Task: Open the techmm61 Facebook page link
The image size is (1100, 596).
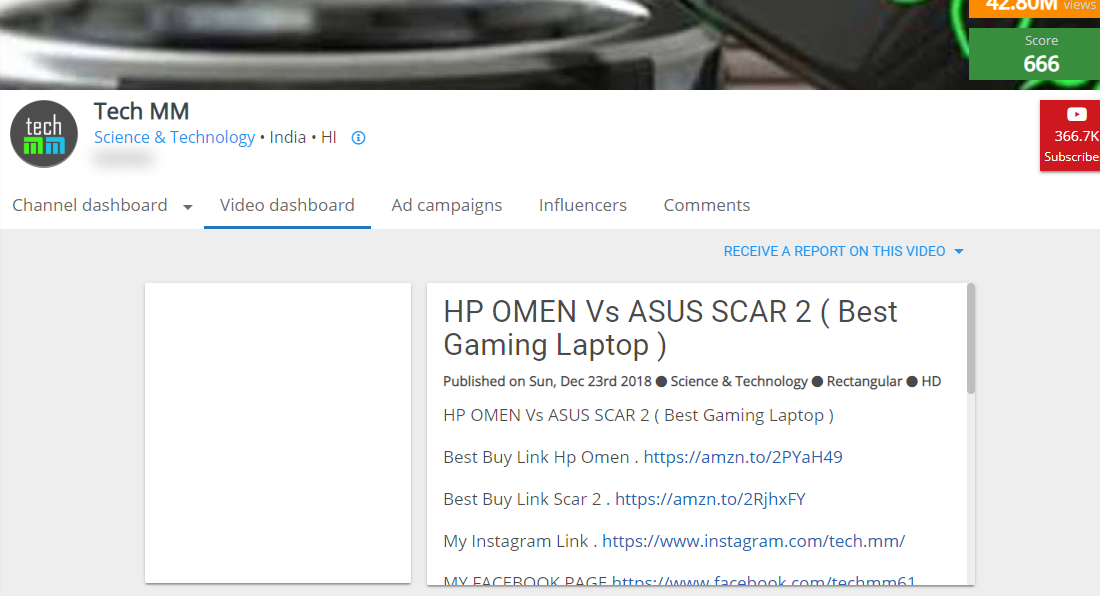Action: (763, 580)
